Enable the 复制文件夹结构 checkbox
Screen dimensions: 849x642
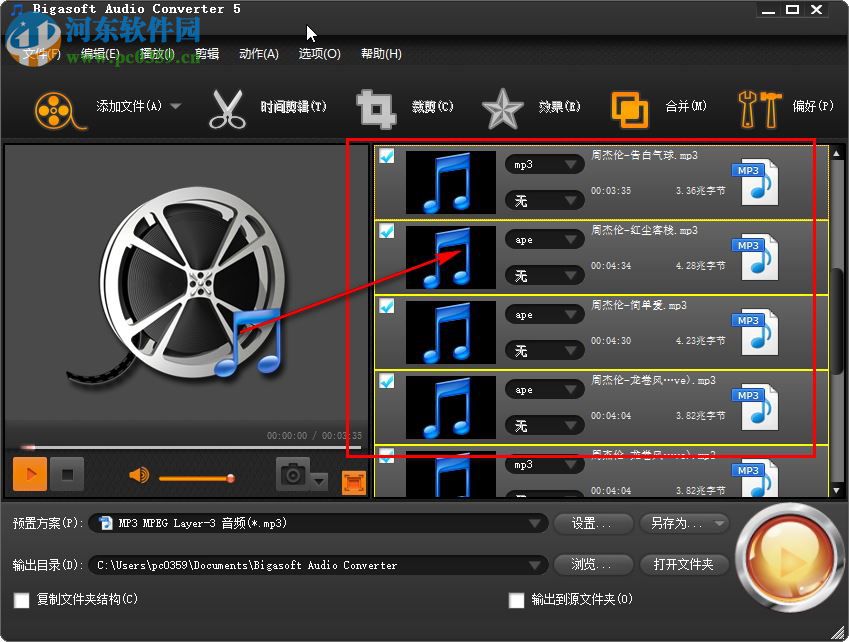point(19,600)
